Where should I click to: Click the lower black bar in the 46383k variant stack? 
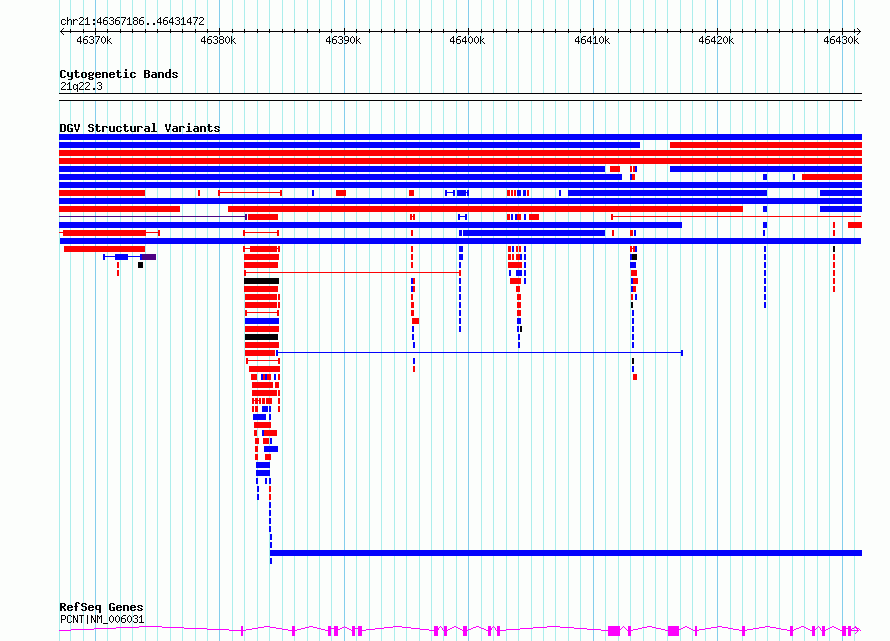tap(262, 337)
